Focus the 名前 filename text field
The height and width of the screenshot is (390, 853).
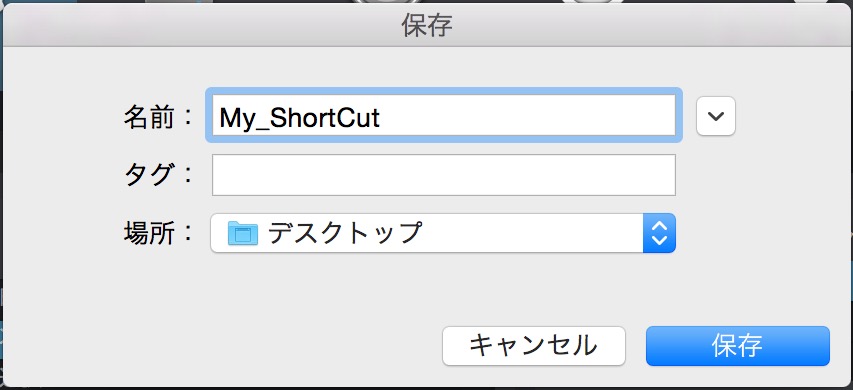click(444, 115)
